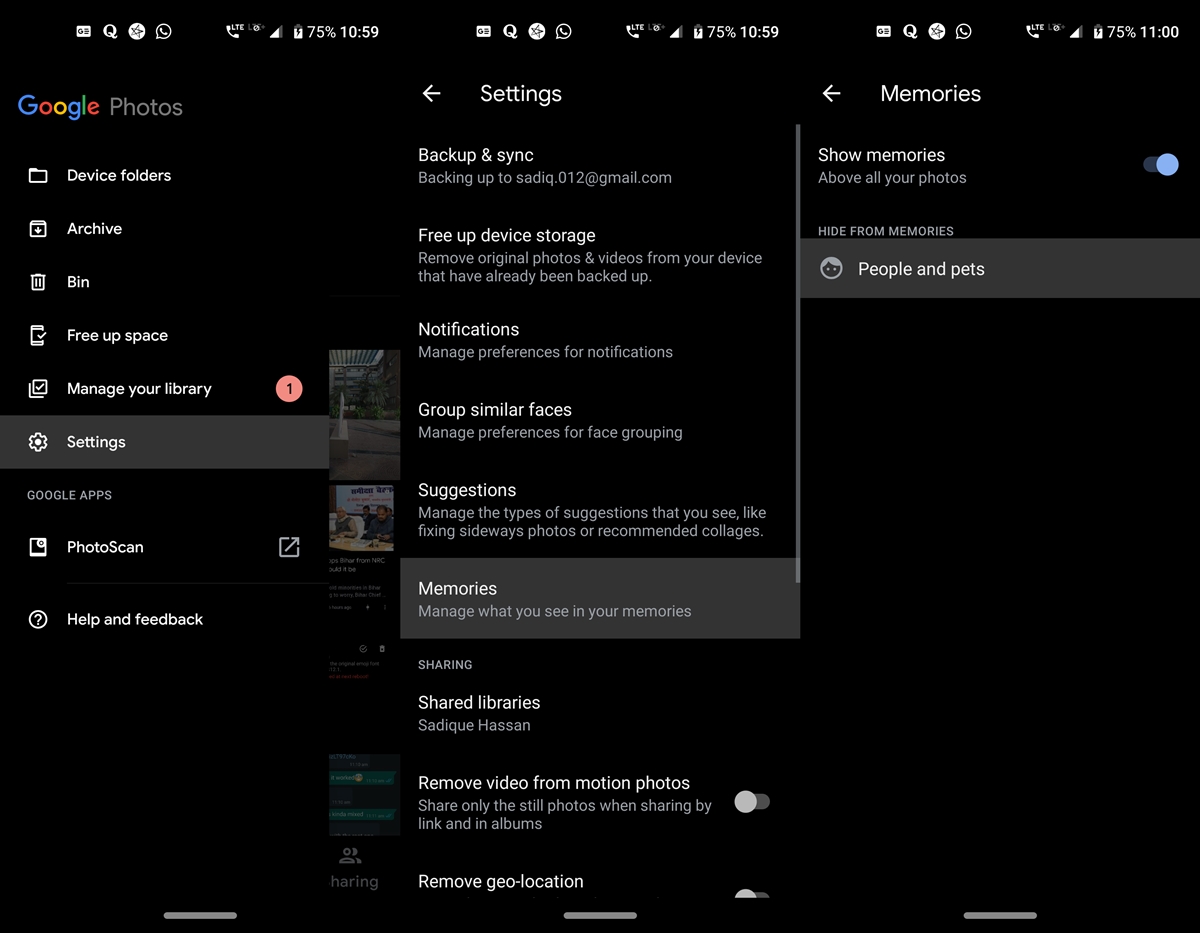This screenshot has height=933, width=1200.
Task: Open People and pets hide option
Action: pos(1000,268)
